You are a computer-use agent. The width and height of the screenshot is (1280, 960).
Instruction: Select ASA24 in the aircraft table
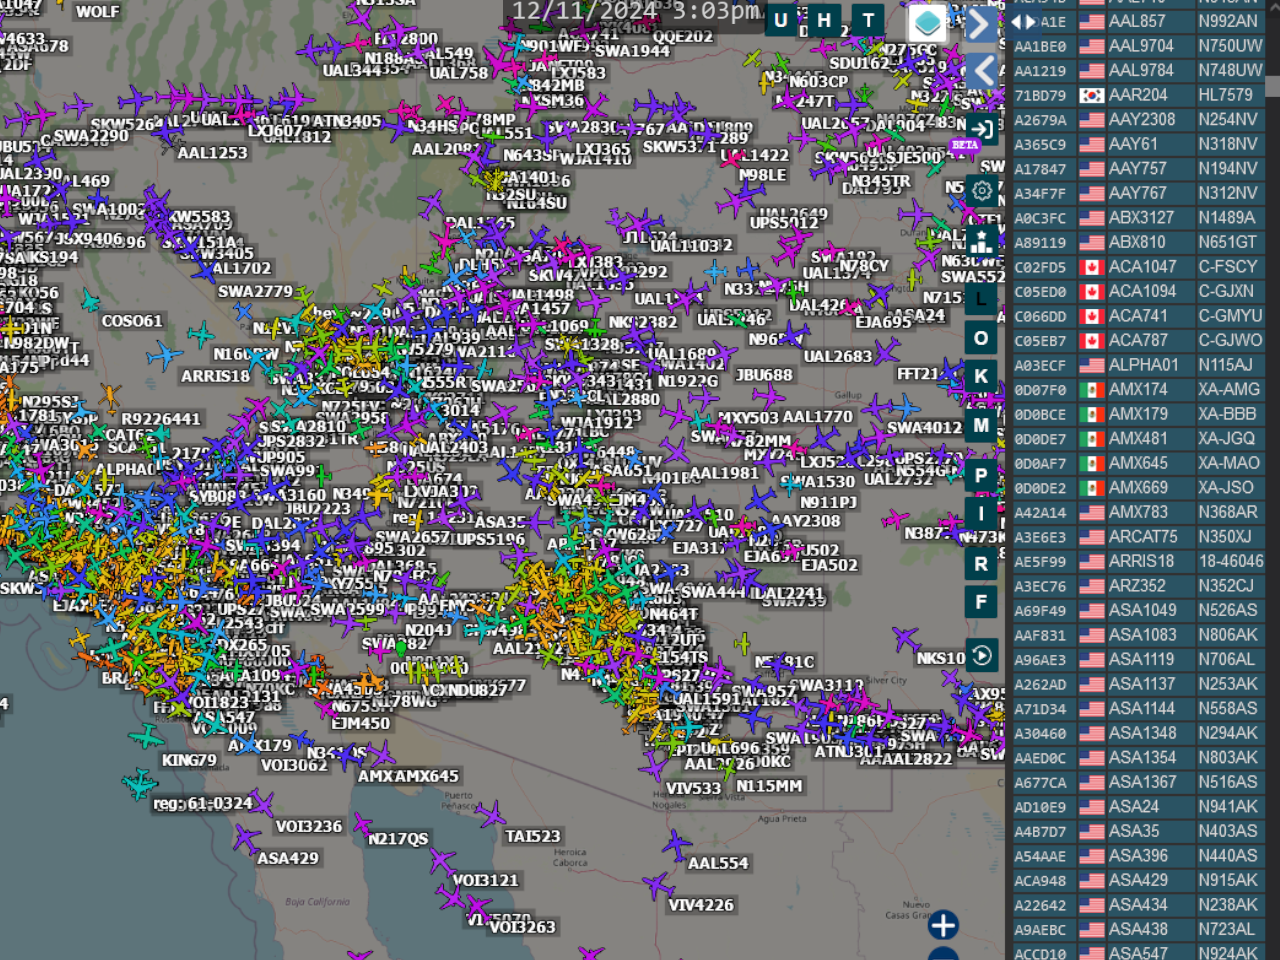1134,807
